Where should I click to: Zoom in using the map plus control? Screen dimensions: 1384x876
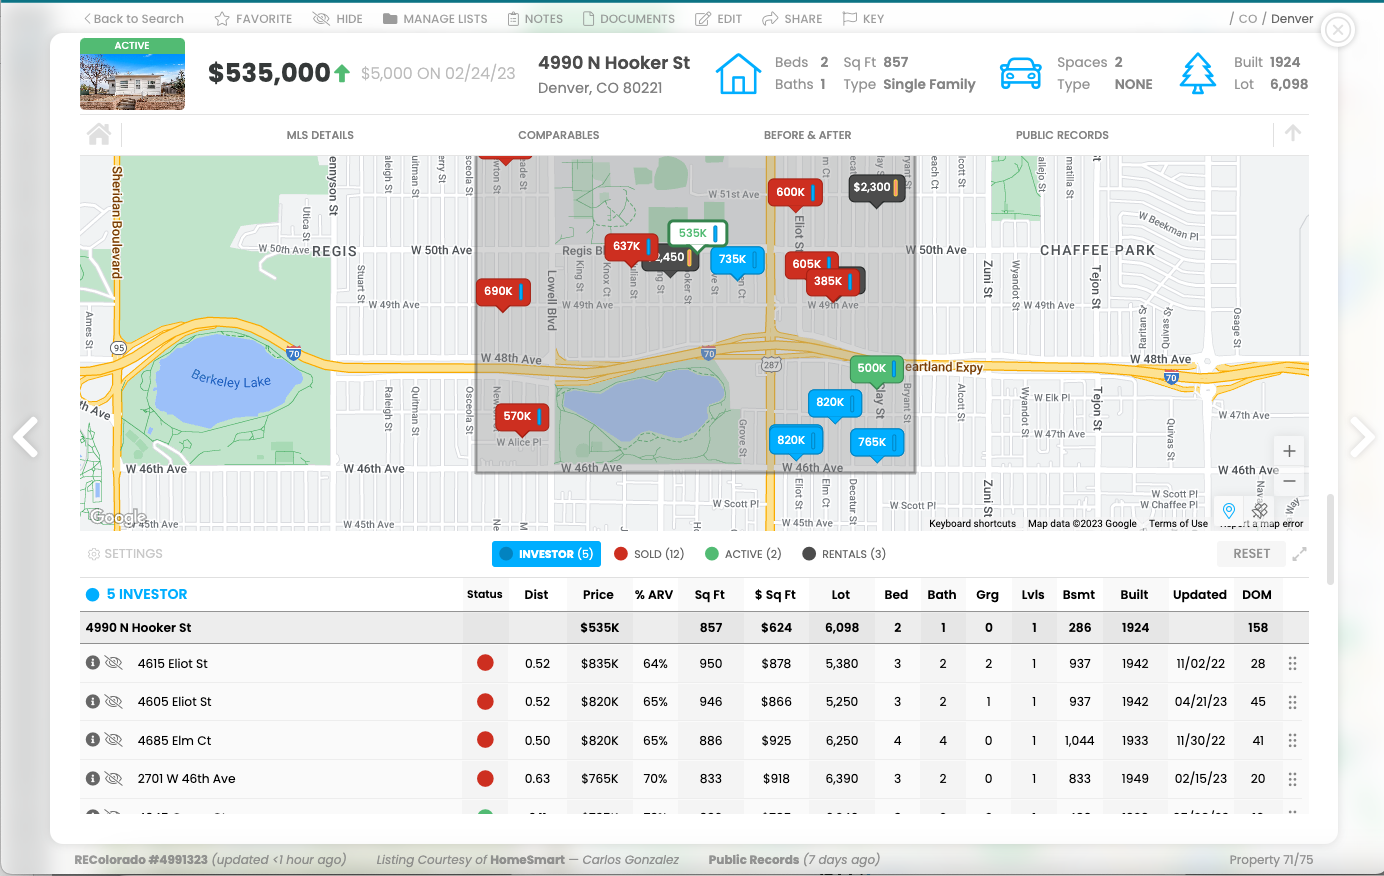[1289, 450]
